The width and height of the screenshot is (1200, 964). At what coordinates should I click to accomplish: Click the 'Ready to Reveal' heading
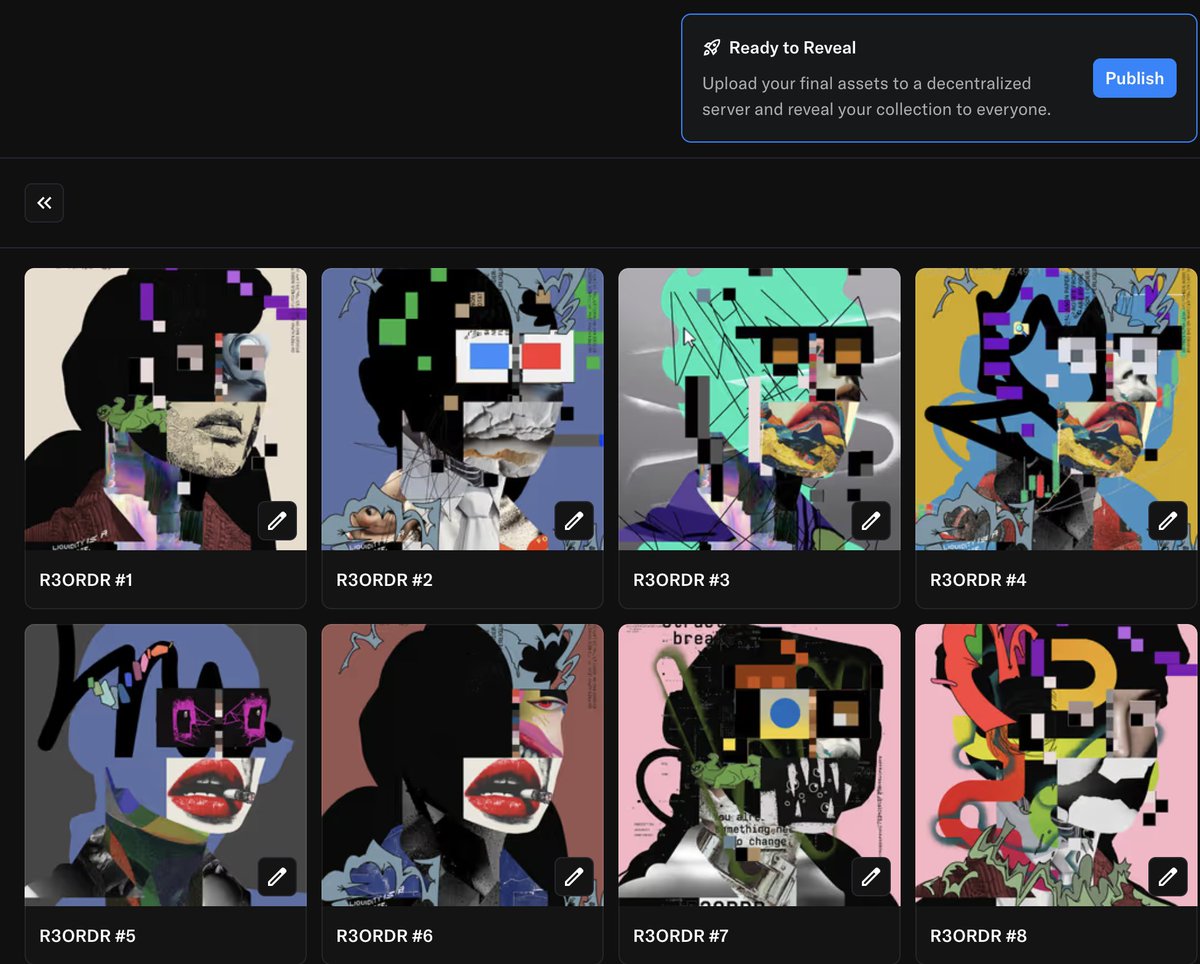792,47
